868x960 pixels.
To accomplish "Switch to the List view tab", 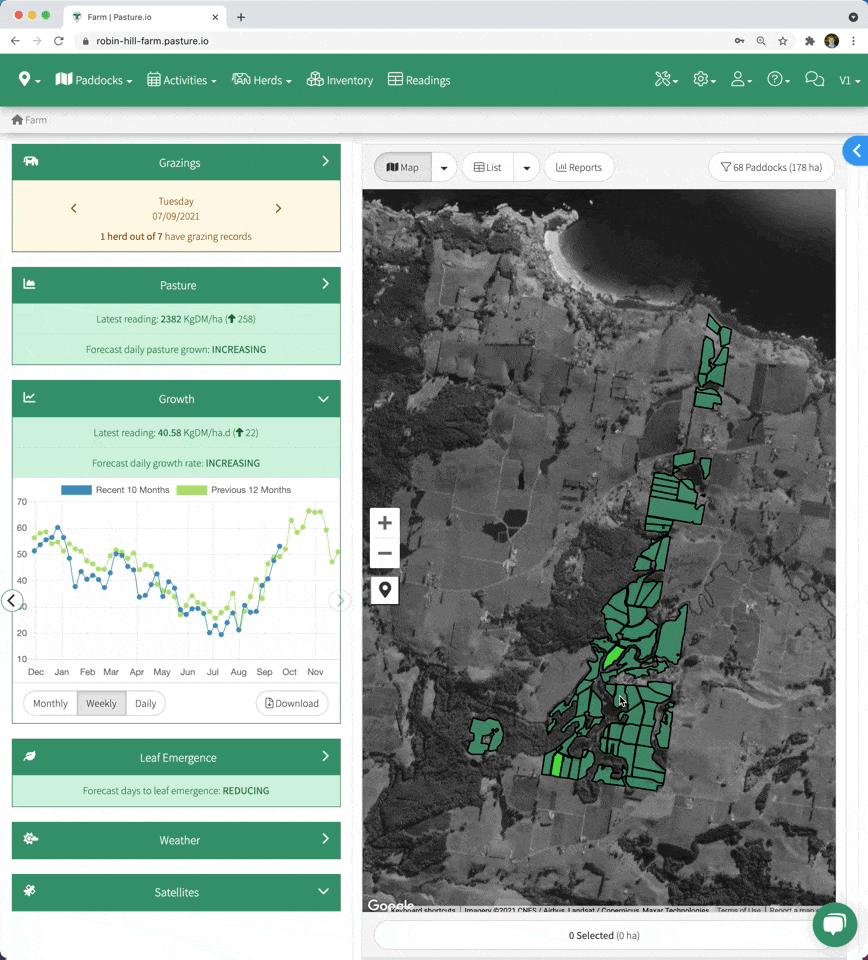I will pos(487,167).
